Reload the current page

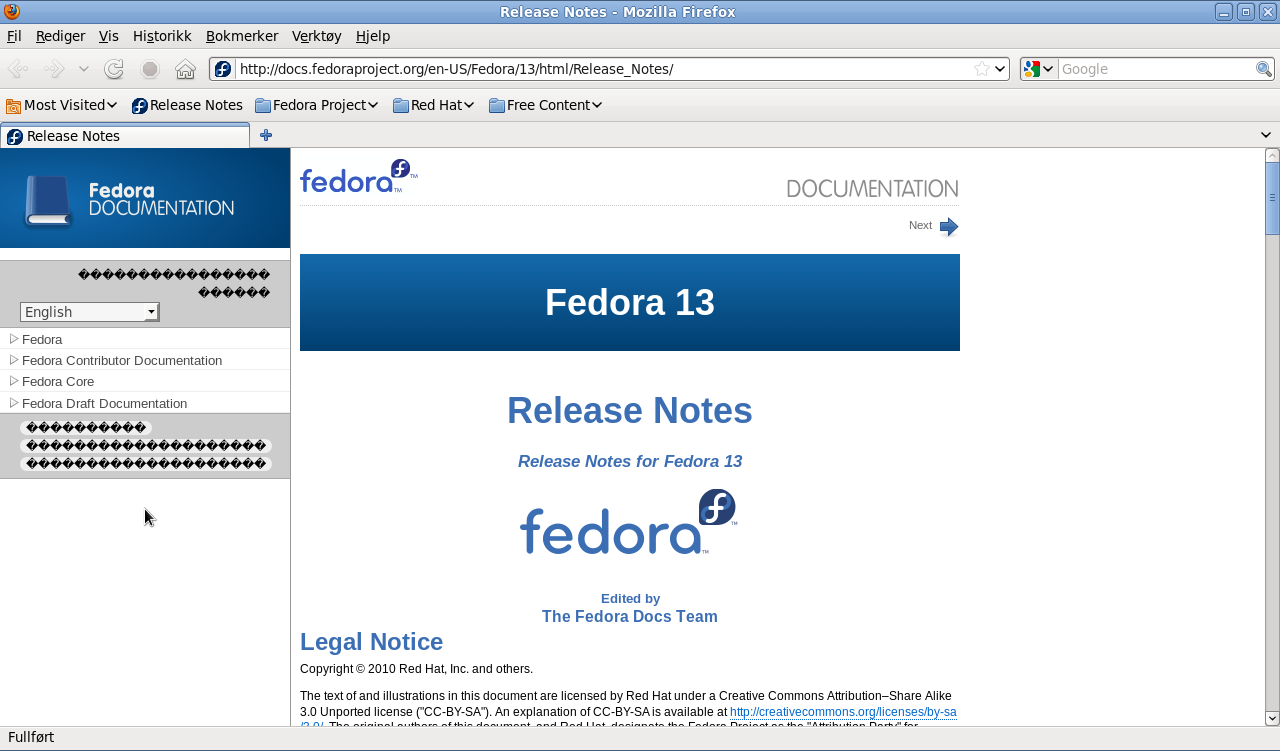(114, 69)
